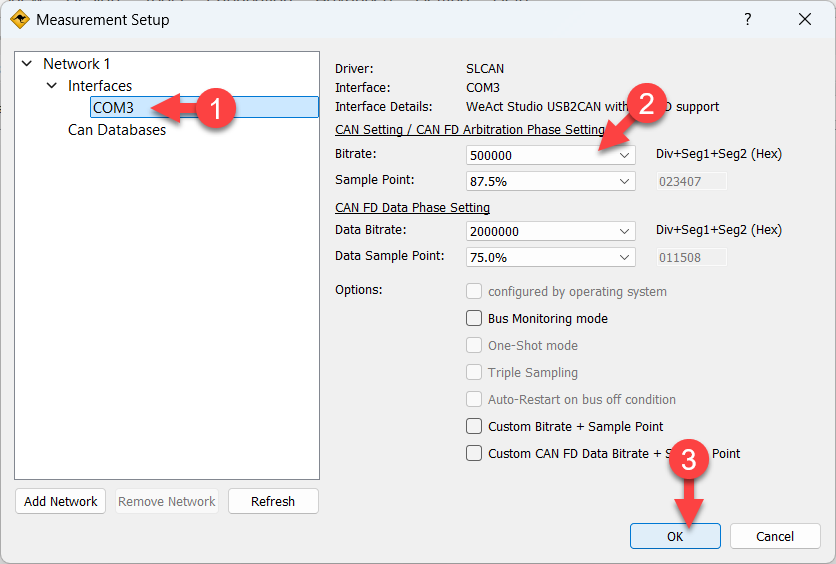Confirm settings with the OK button
This screenshot has width=836, height=564.
coord(675,537)
